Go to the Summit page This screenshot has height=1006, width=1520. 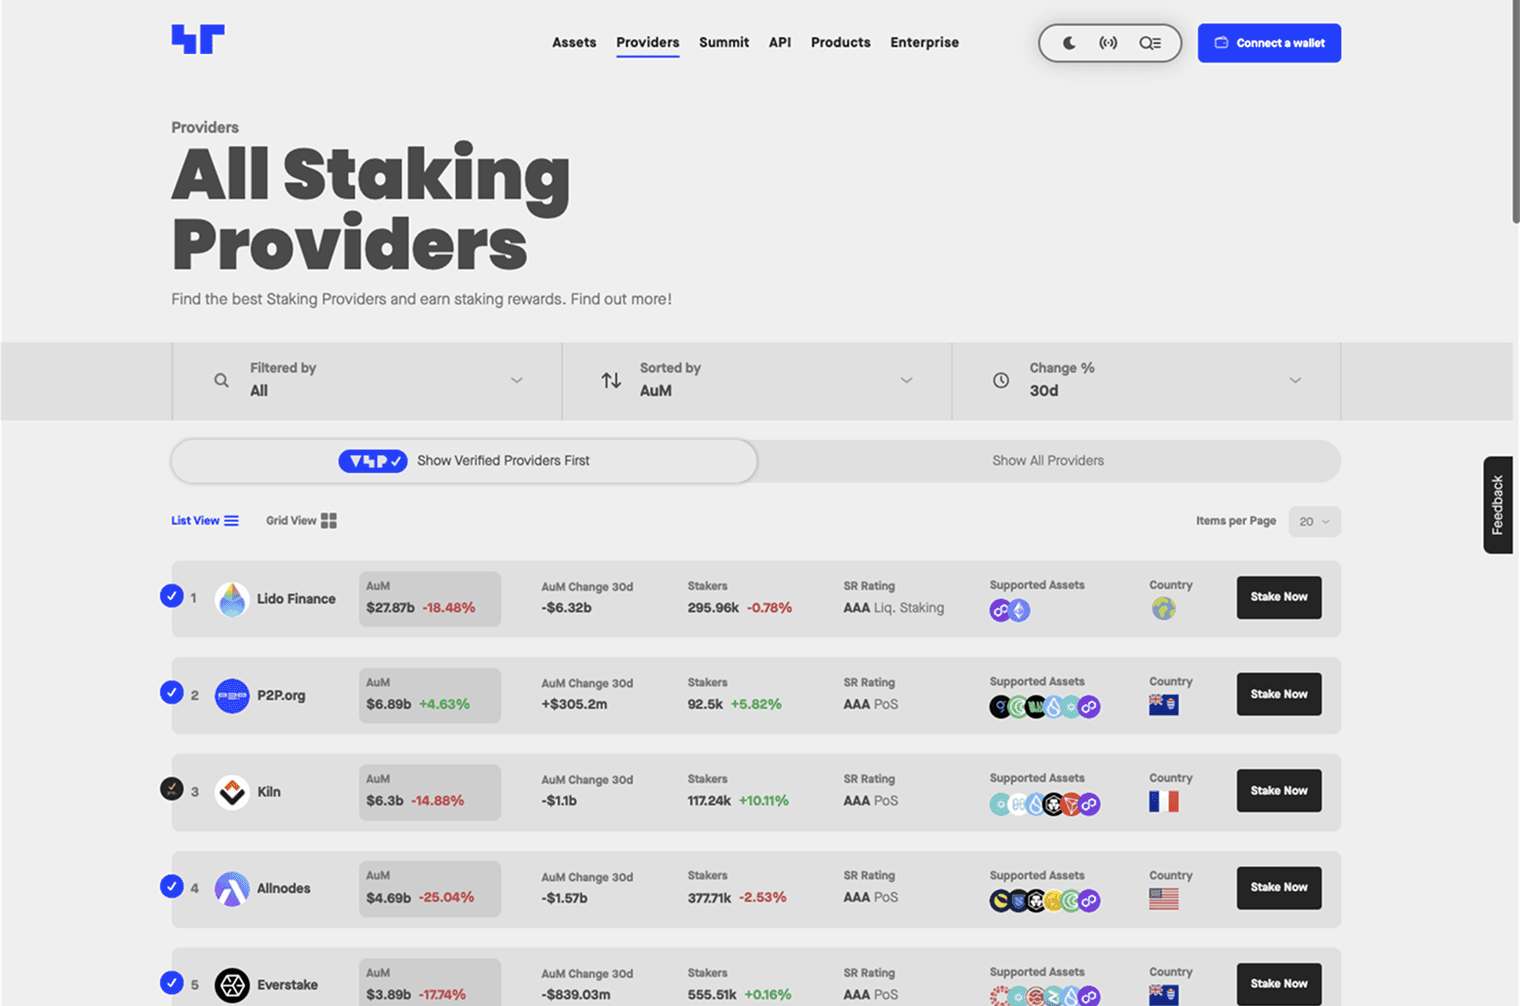click(x=724, y=42)
